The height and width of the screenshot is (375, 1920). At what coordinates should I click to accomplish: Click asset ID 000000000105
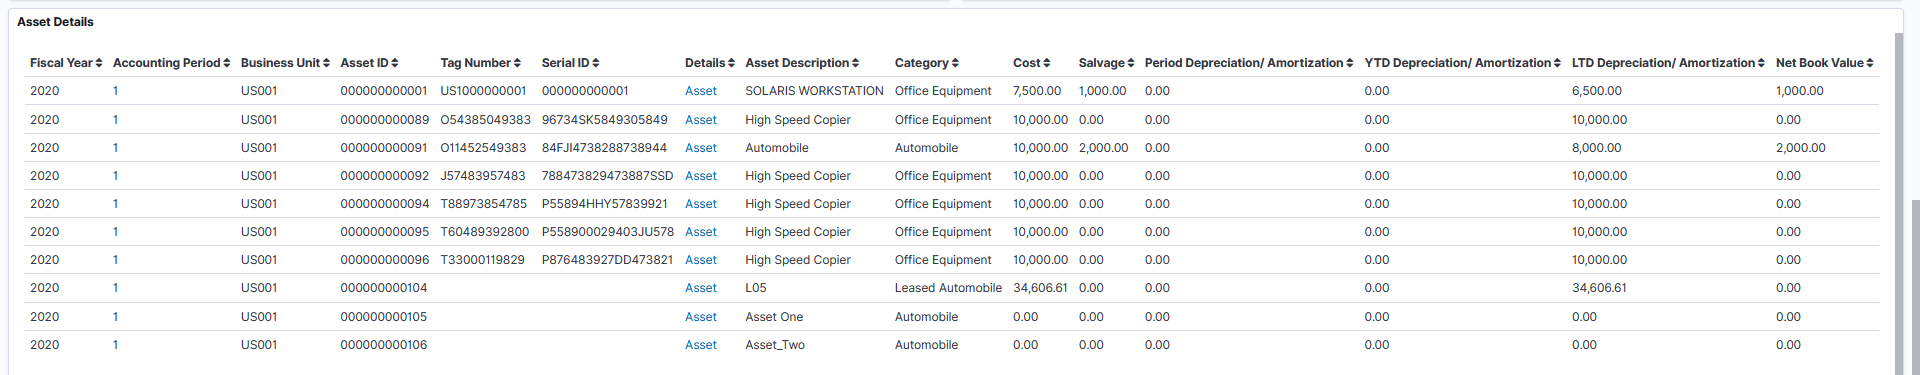click(384, 317)
